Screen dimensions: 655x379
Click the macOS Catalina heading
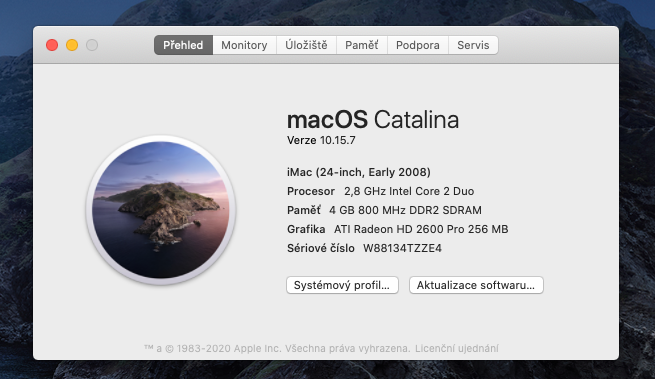(373, 120)
